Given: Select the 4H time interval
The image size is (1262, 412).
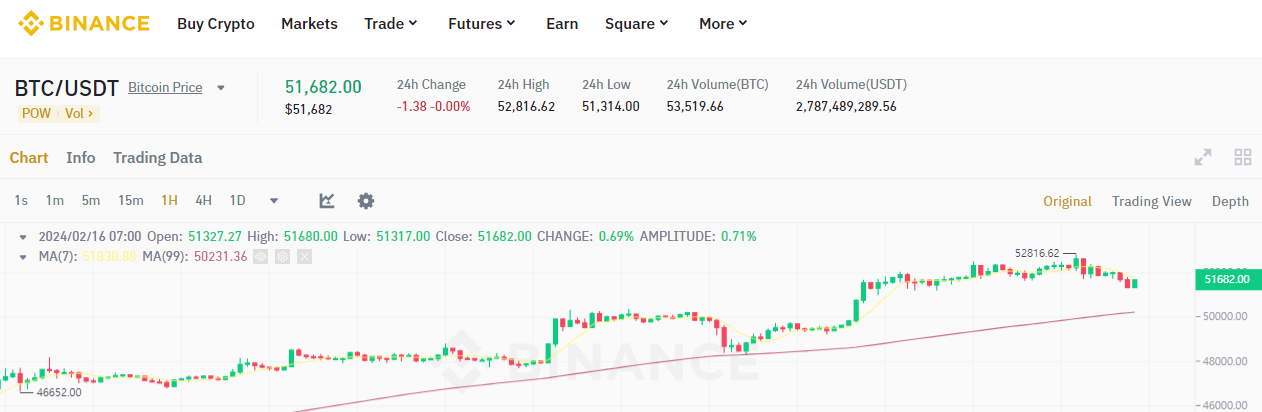Looking at the screenshot, I should (203, 201).
